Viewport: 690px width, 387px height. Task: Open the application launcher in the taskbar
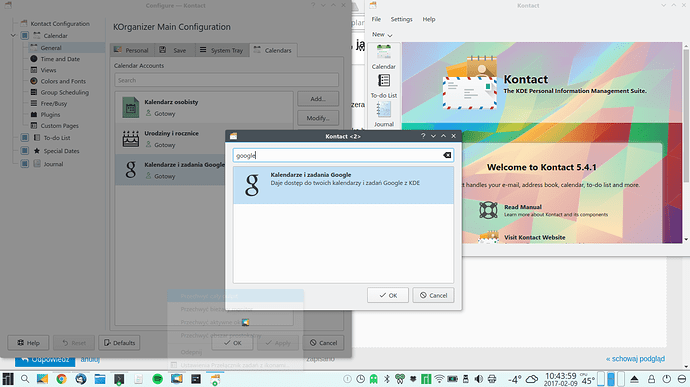coord(8,379)
